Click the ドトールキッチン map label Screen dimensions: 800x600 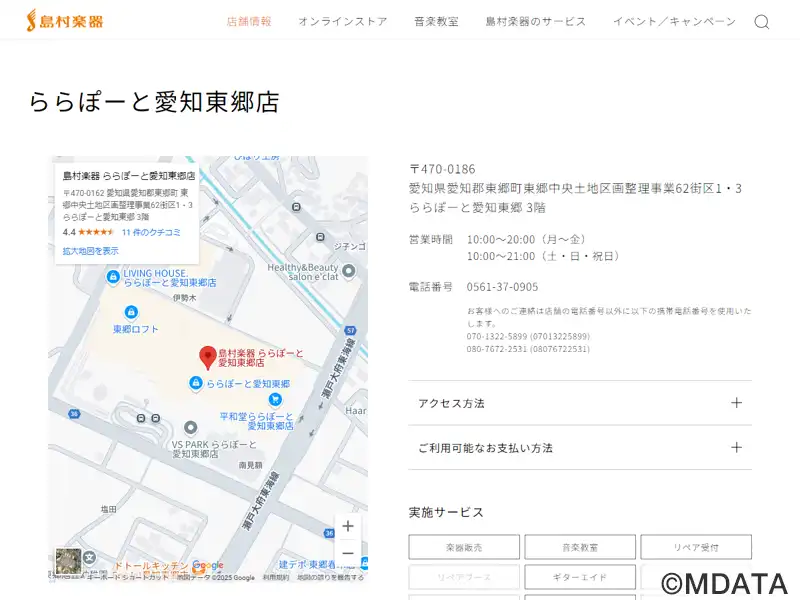(151, 565)
